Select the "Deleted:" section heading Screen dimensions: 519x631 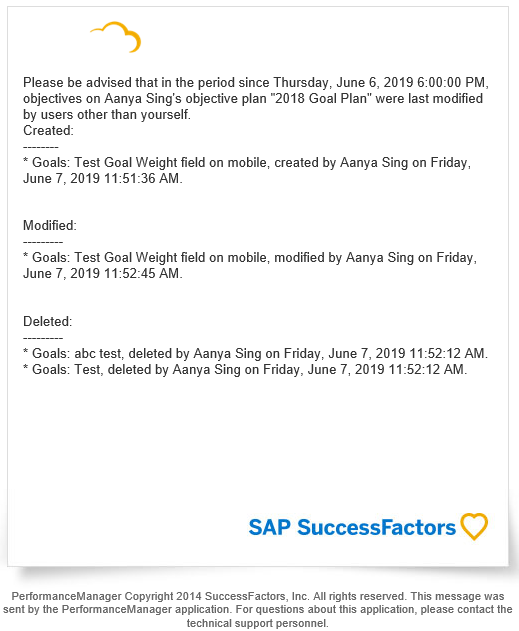coord(47,322)
